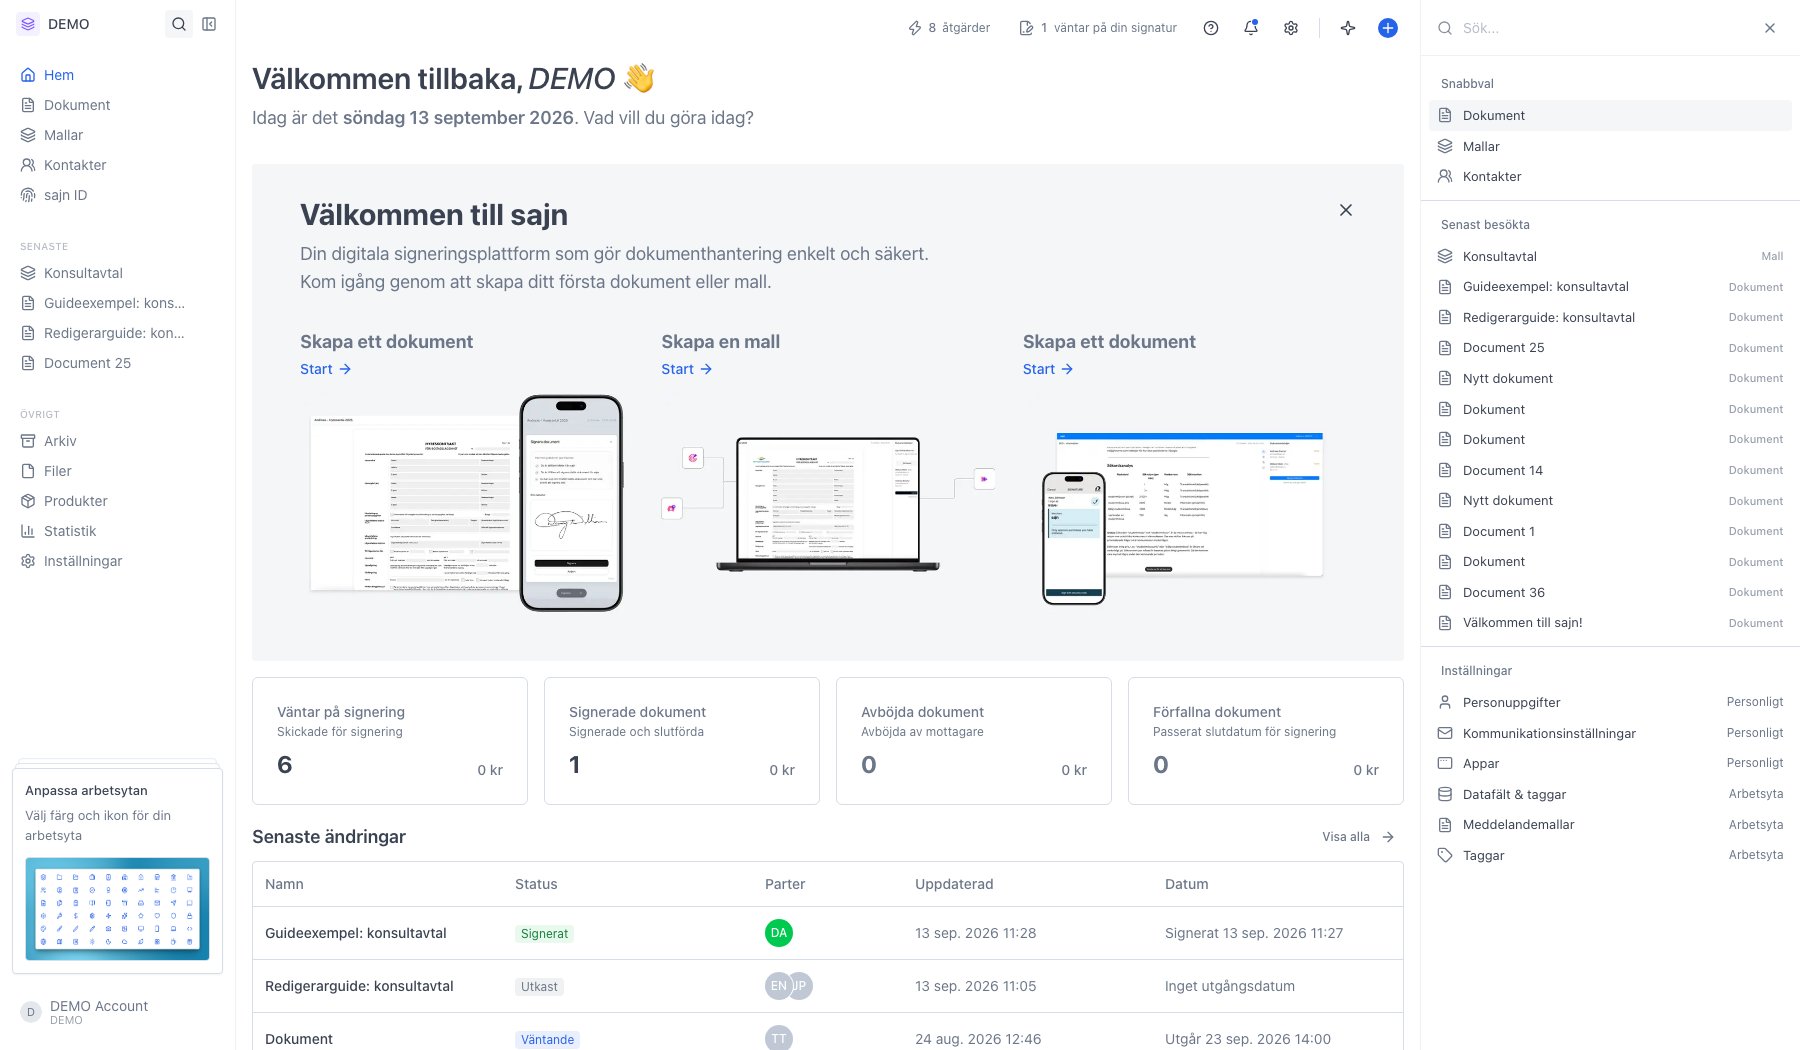Viewport: 1800px width, 1050px height.
Task: Open 'Välkommen till sajn!' in search panel
Action: coord(1610,622)
